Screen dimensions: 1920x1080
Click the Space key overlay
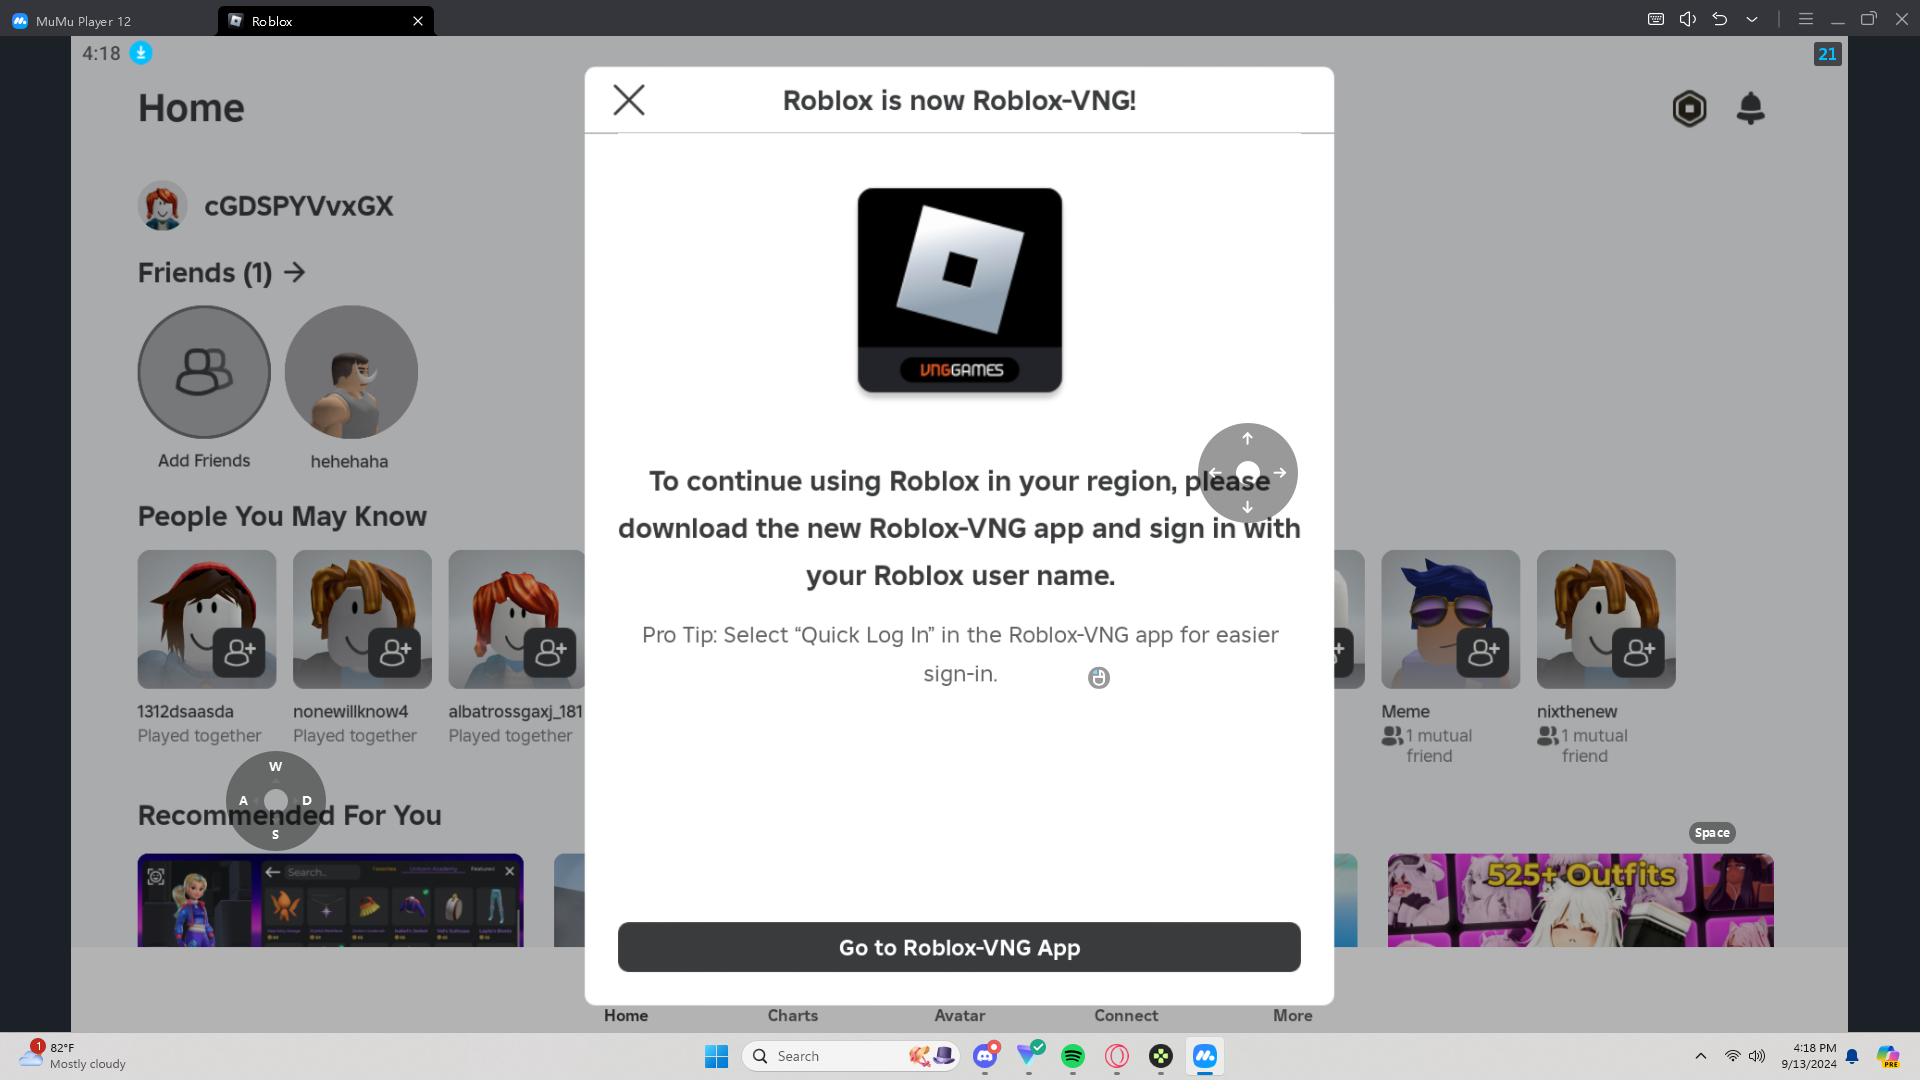pyautogui.click(x=1712, y=833)
